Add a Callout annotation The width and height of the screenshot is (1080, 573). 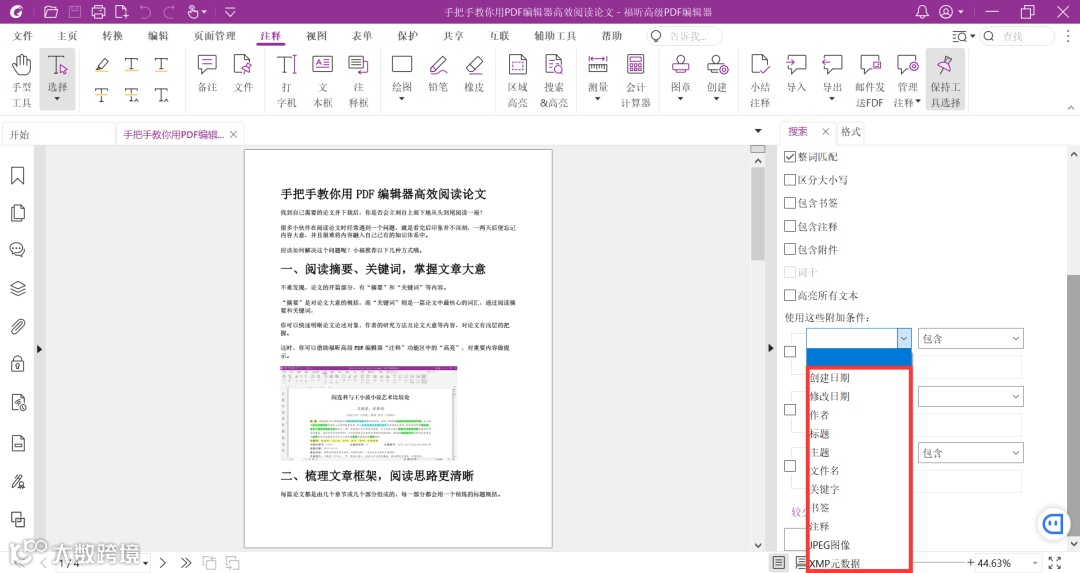pyautogui.click(x=358, y=81)
